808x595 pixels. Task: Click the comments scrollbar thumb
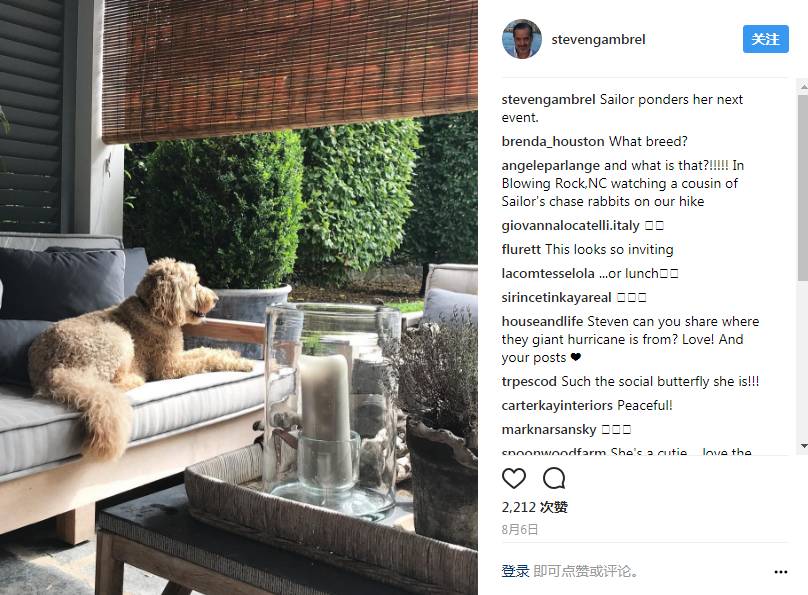pyautogui.click(x=803, y=188)
